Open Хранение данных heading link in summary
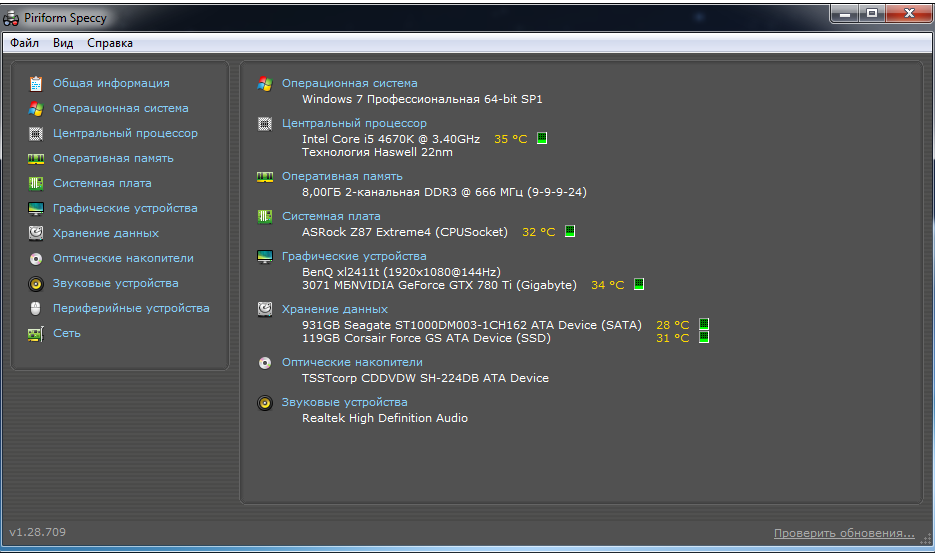The width and height of the screenshot is (935, 553). 335,310
